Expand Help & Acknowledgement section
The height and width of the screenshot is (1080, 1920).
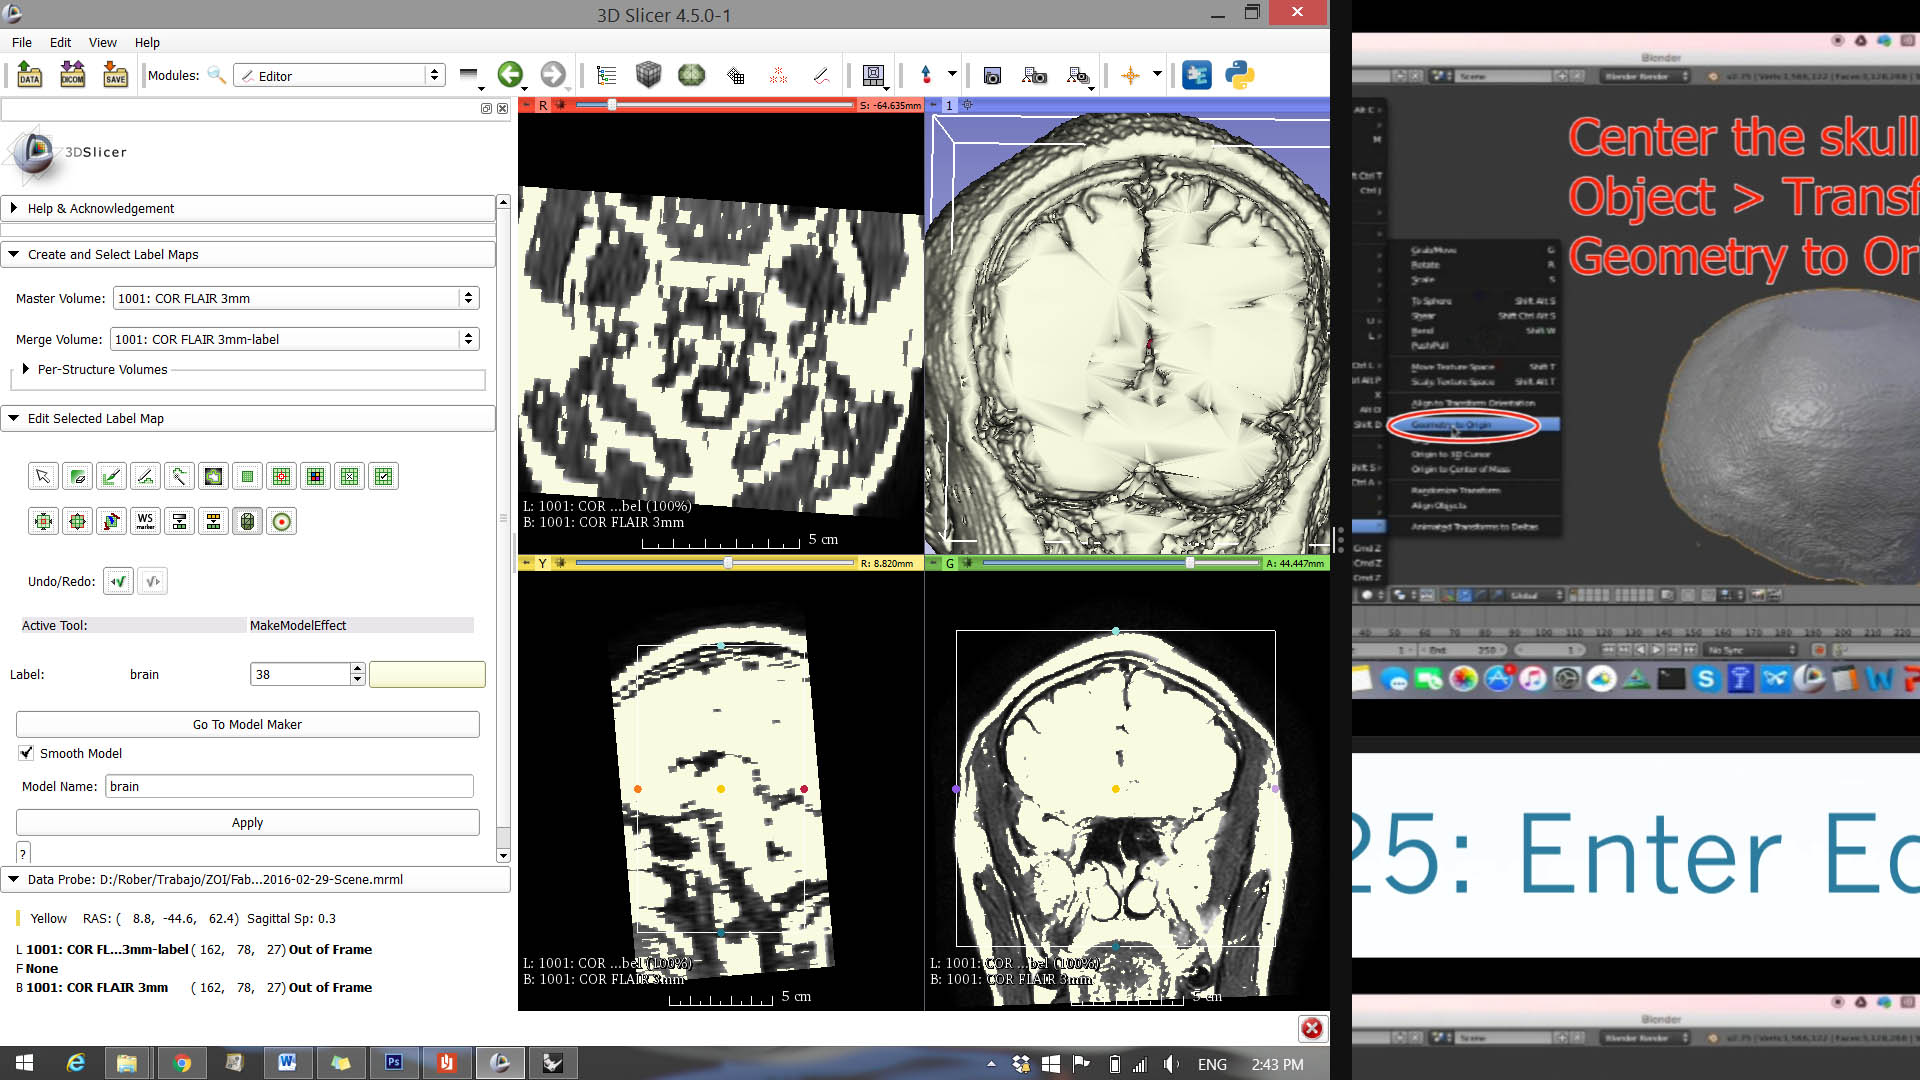click(247, 208)
